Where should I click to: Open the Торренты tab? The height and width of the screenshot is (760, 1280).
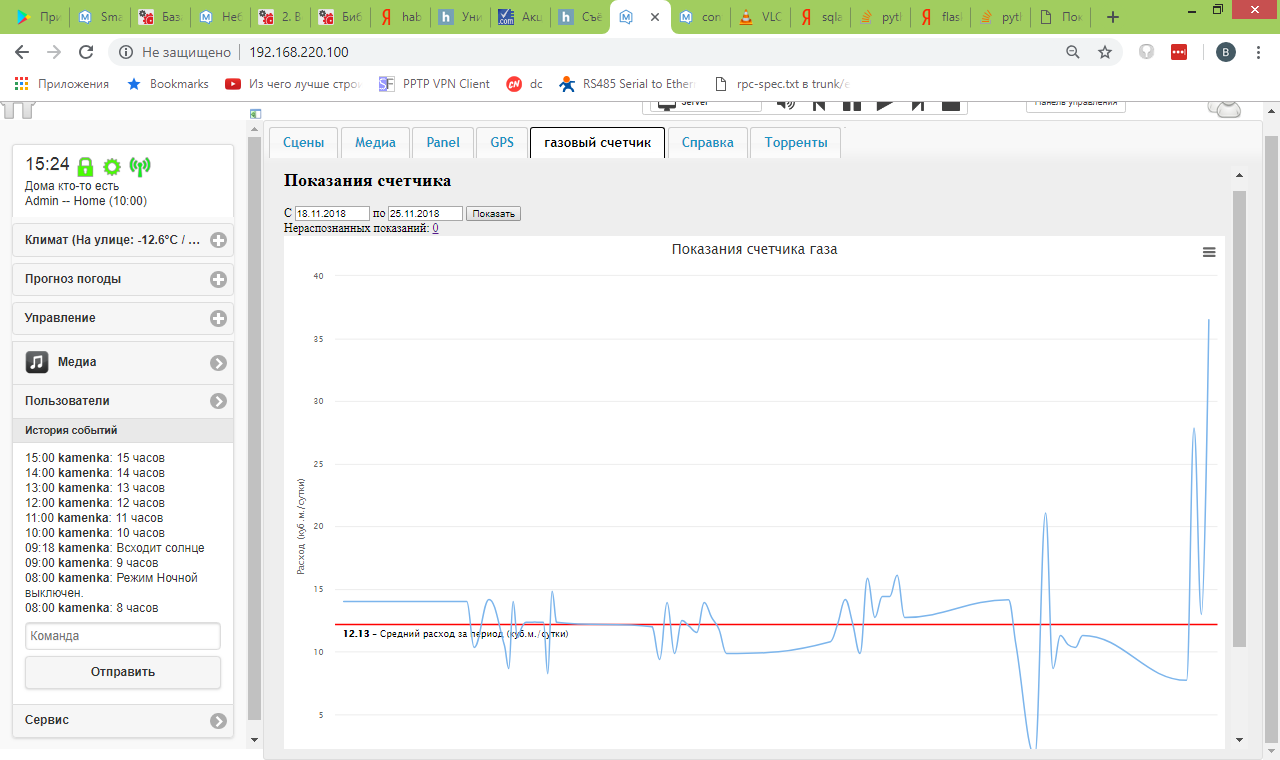(795, 143)
